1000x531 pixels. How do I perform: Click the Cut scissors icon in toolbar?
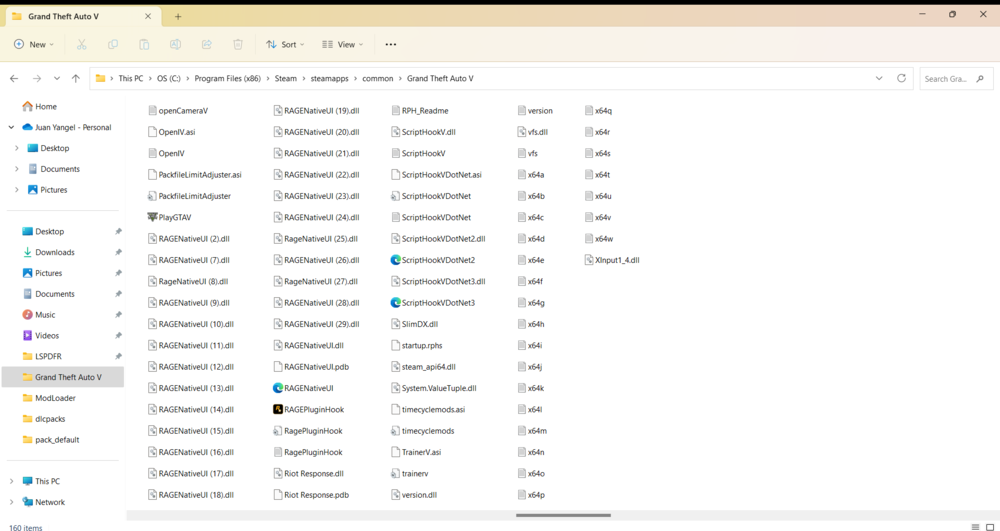81,45
